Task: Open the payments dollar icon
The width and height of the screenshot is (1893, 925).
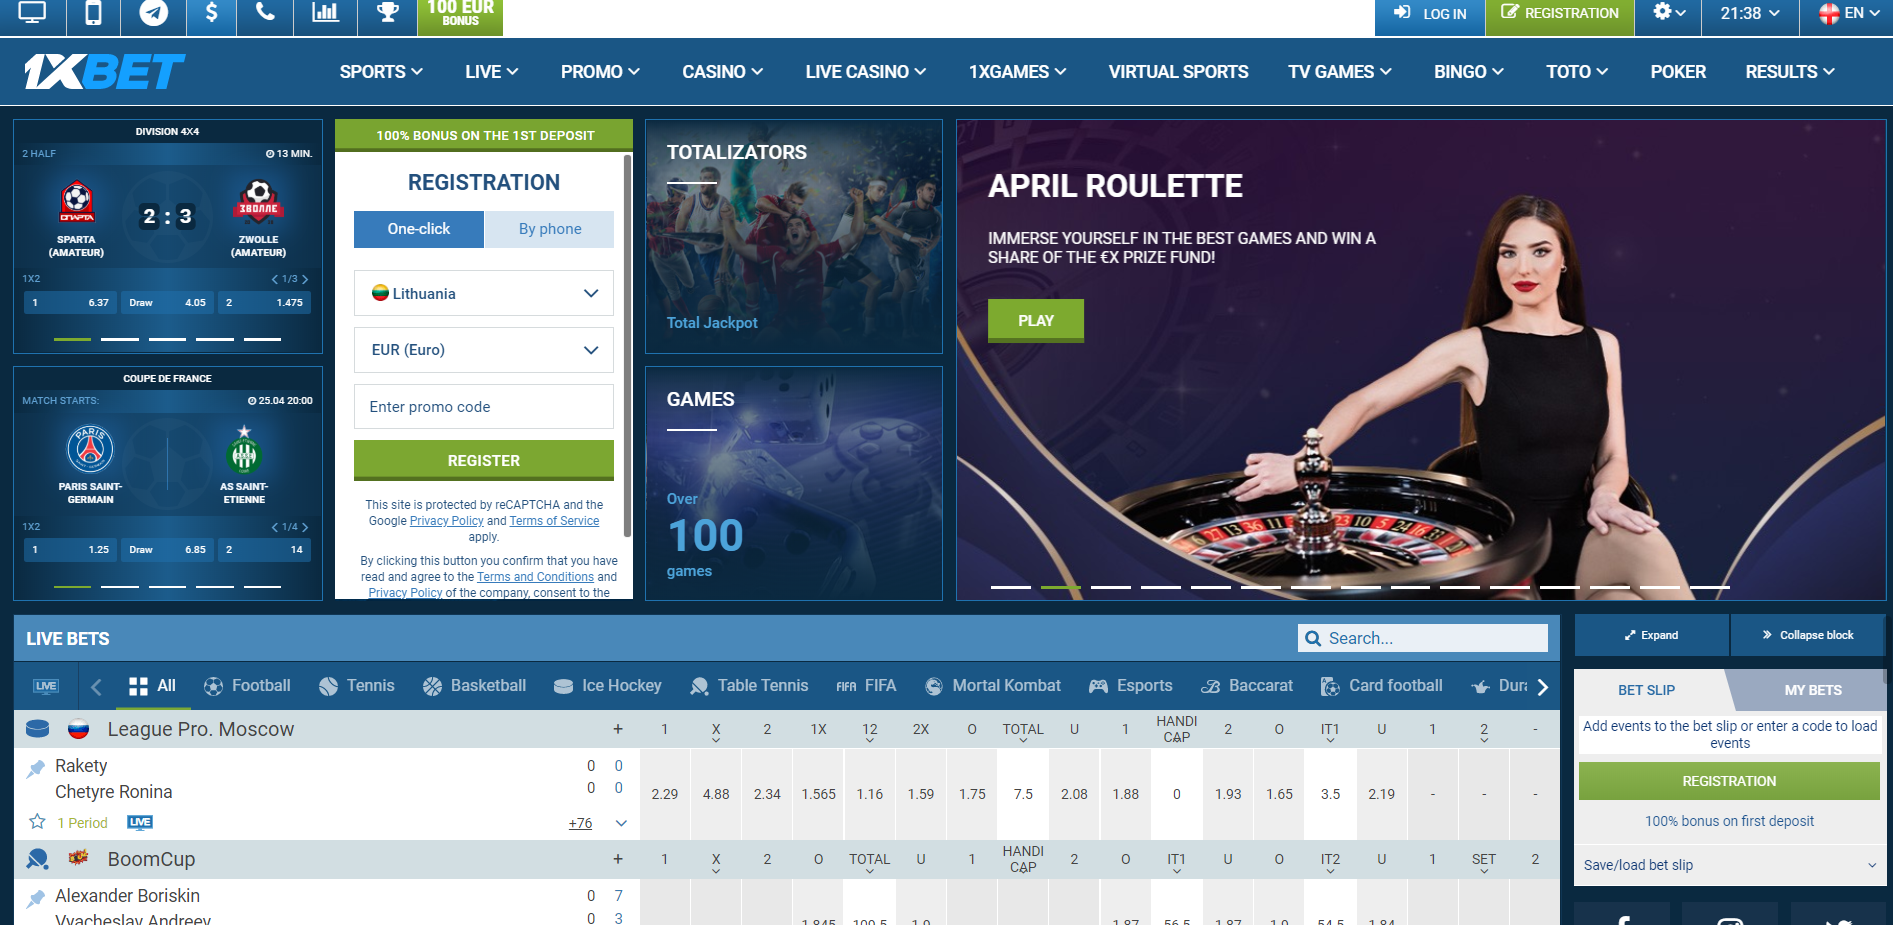Action: coord(211,13)
